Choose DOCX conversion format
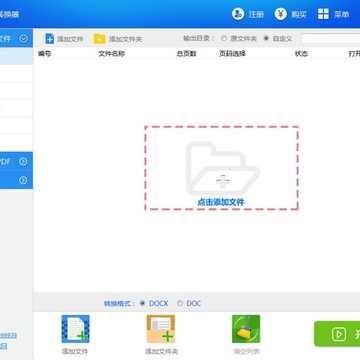The image size is (360, 360). [x=143, y=303]
